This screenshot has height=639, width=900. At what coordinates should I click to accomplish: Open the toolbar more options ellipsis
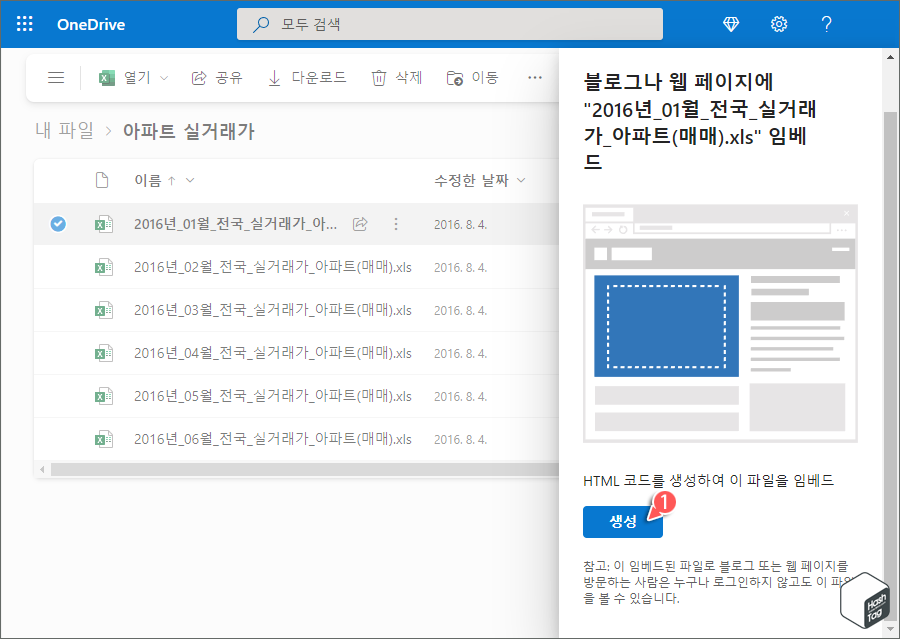pyautogui.click(x=535, y=78)
